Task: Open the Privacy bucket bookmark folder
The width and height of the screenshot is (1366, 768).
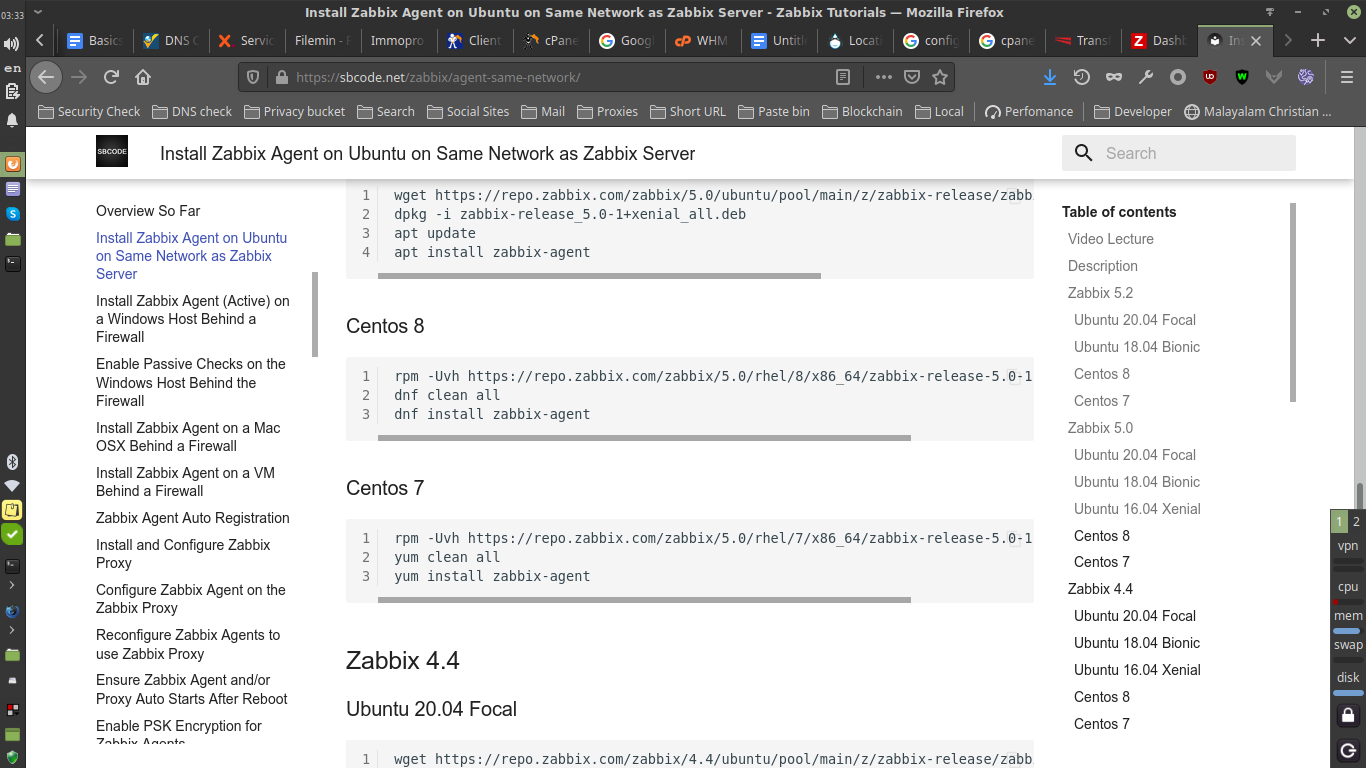Action: tap(294, 111)
